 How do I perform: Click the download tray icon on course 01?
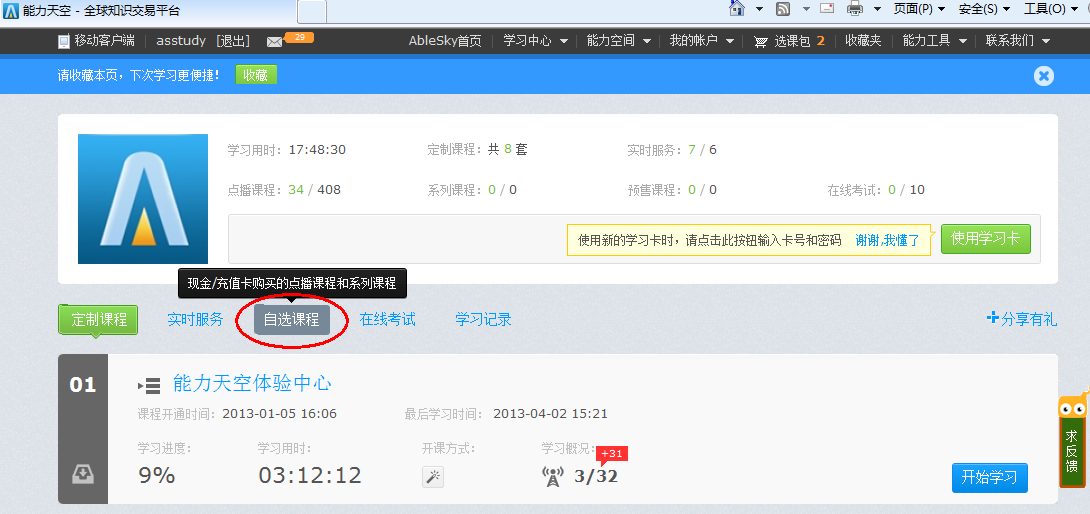click(x=83, y=474)
